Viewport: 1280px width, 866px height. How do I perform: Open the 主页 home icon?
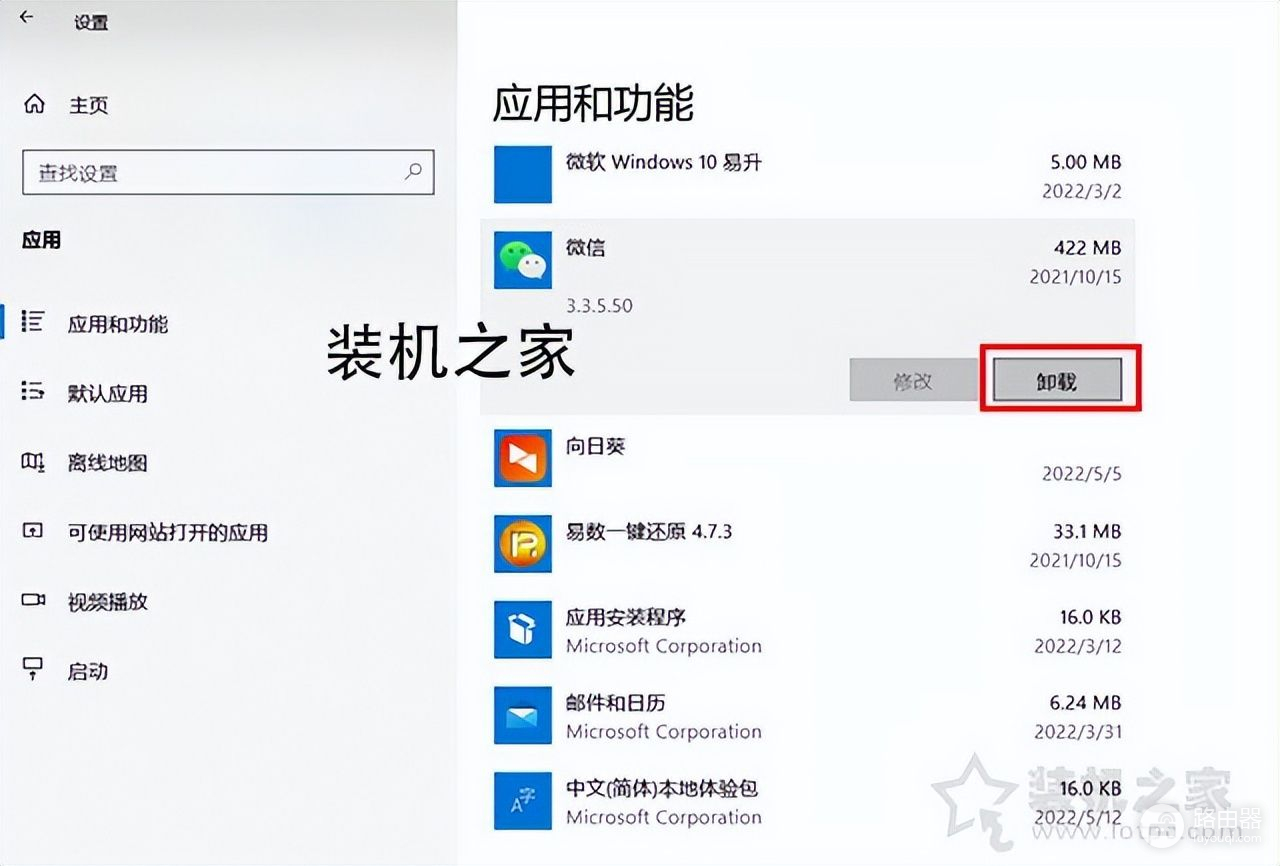point(35,104)
